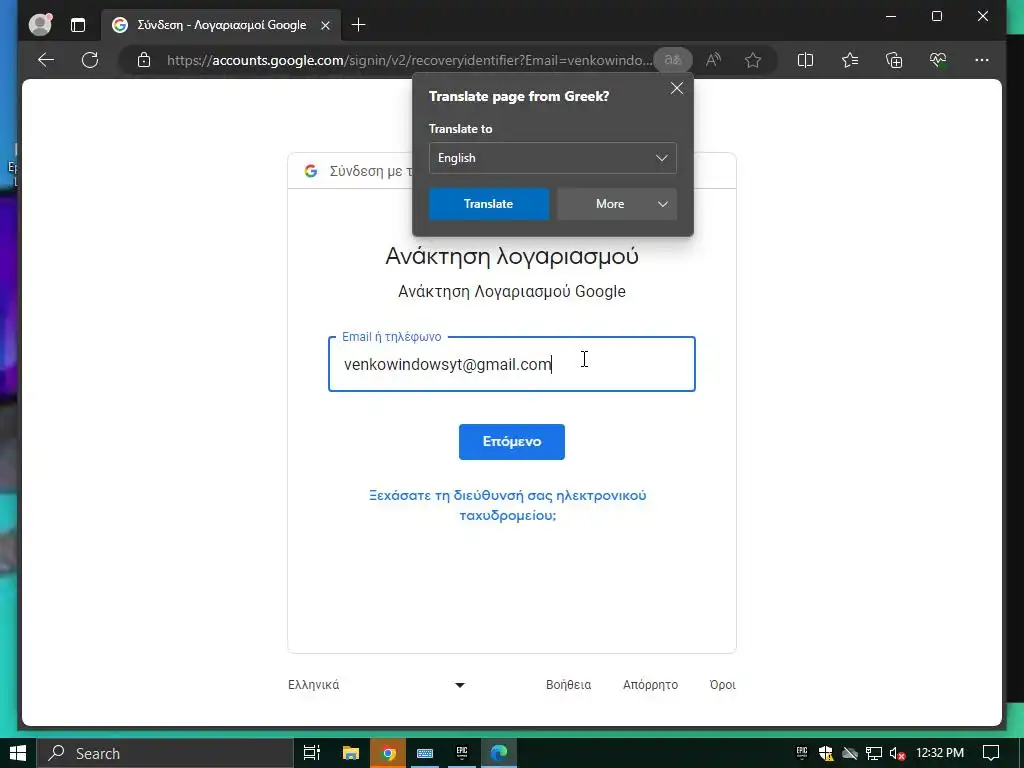
Task: Close the translate popup
Action: tap(677, 88)
